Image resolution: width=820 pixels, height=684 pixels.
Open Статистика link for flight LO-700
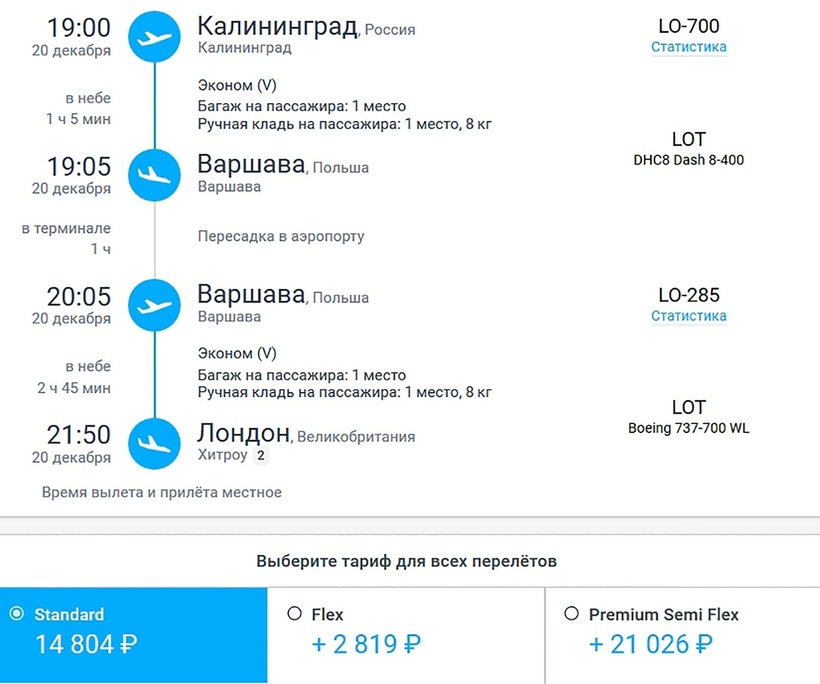[x=688, y=47]
